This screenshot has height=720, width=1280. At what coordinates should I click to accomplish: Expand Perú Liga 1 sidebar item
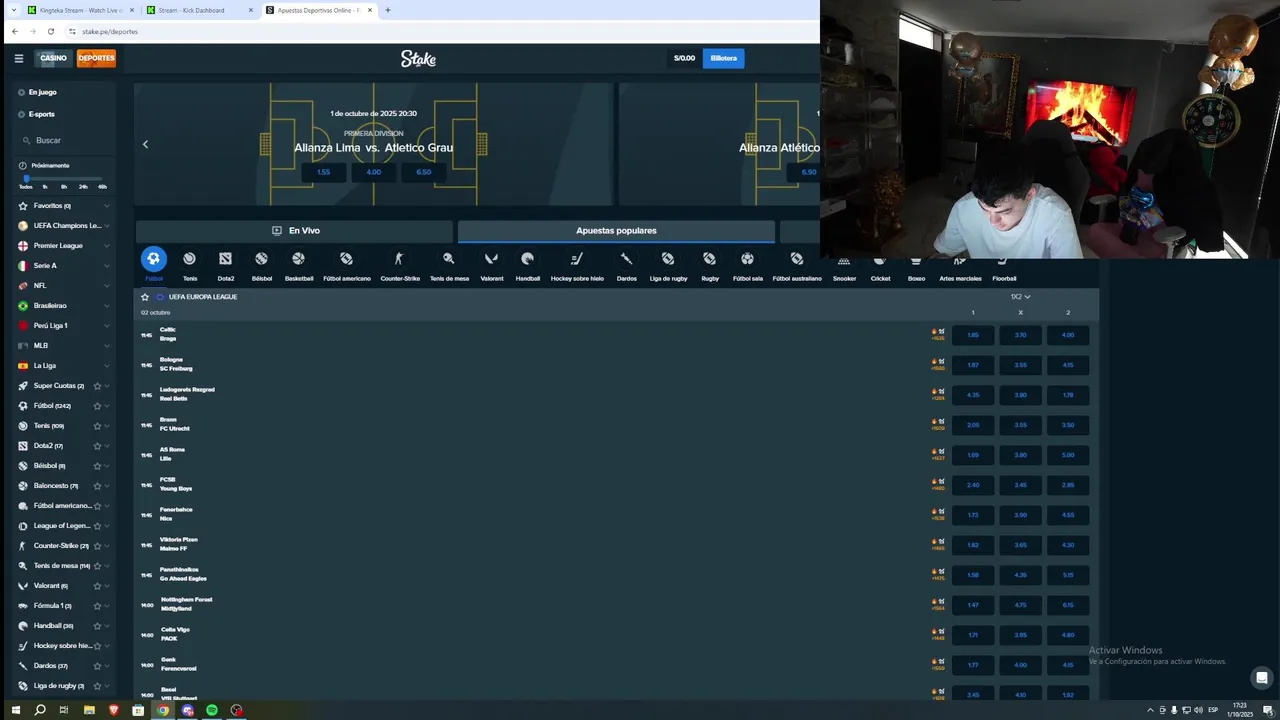point(107,326)
